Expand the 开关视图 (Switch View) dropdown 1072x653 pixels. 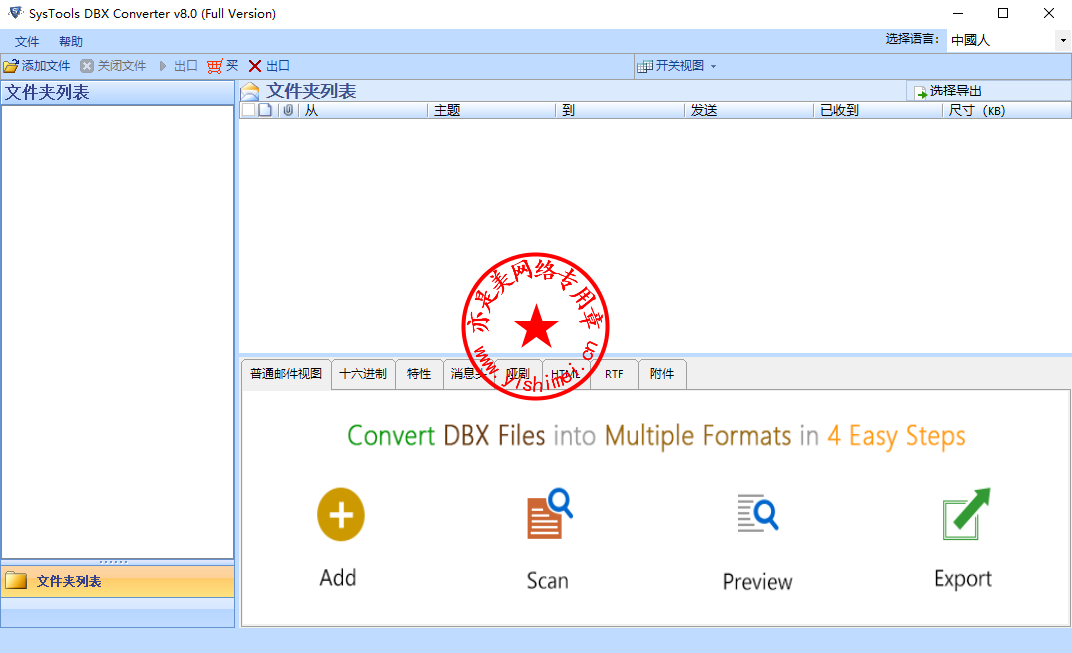pos(713,66)
